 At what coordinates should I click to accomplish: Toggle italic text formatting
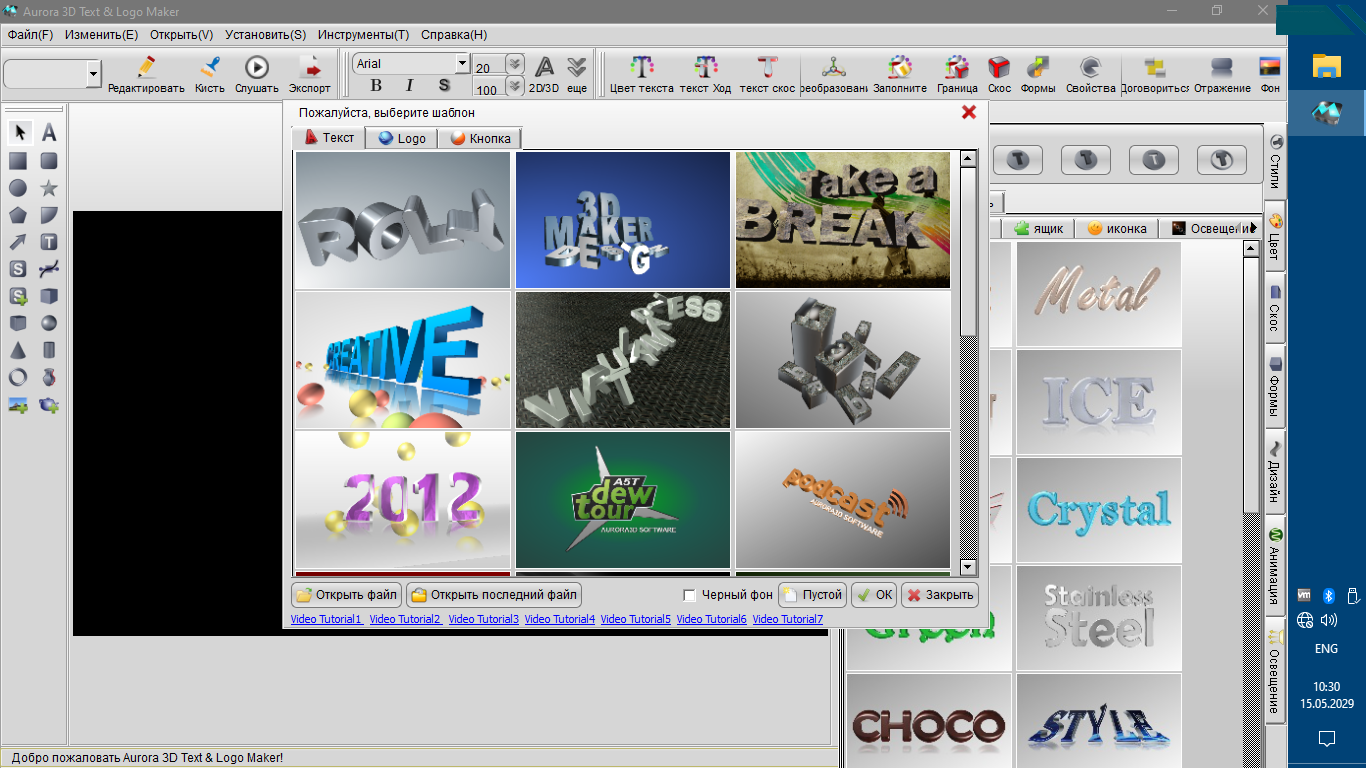409,85
